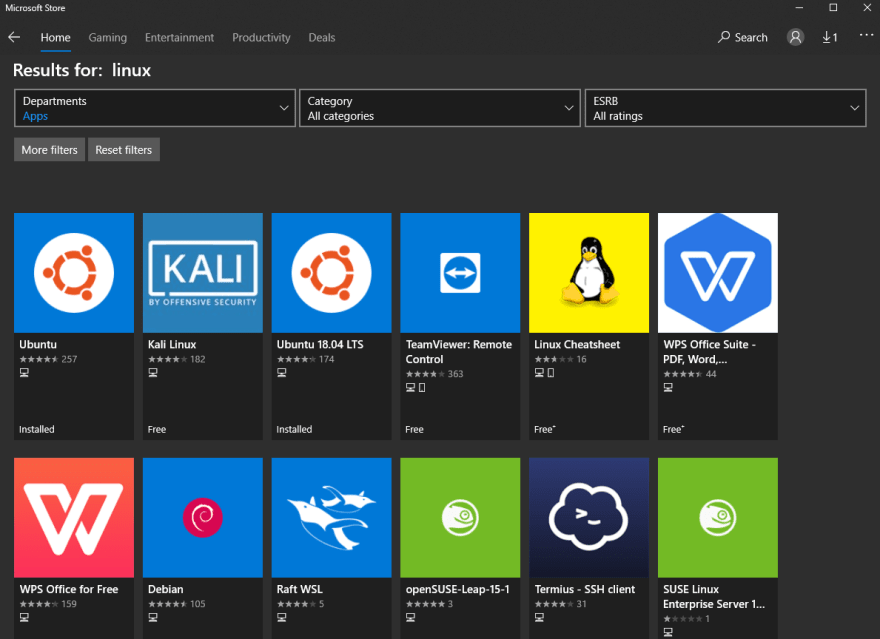Click the Linux Cheatsheet title text

click(577, 344)
